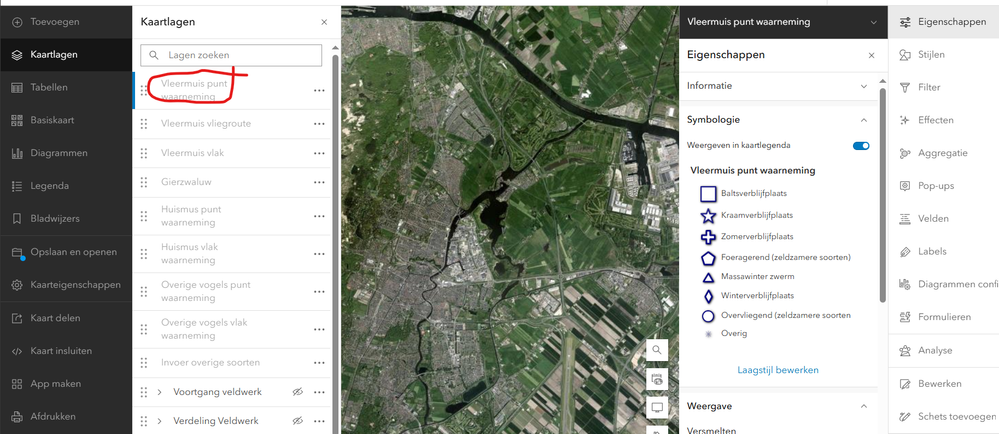Open the Filter tool

(x=944, y=87)
